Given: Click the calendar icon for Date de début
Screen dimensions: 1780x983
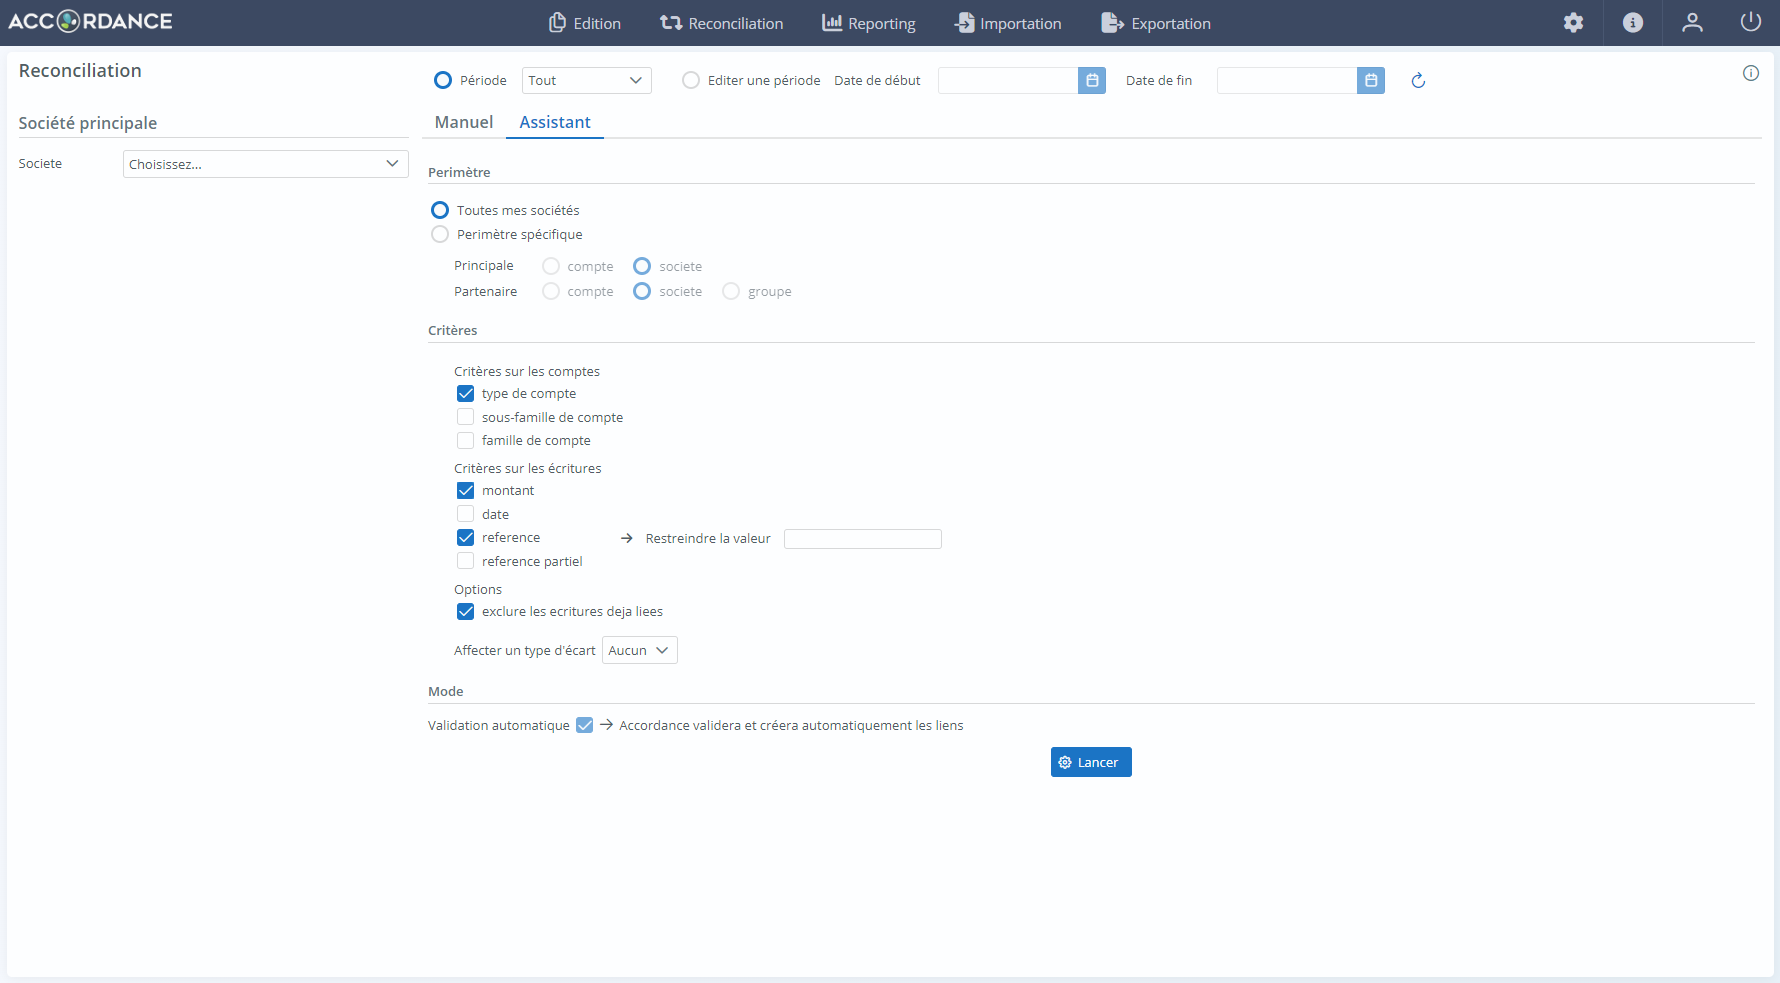Looking at the screenshot, I should tap(1092, 80).
